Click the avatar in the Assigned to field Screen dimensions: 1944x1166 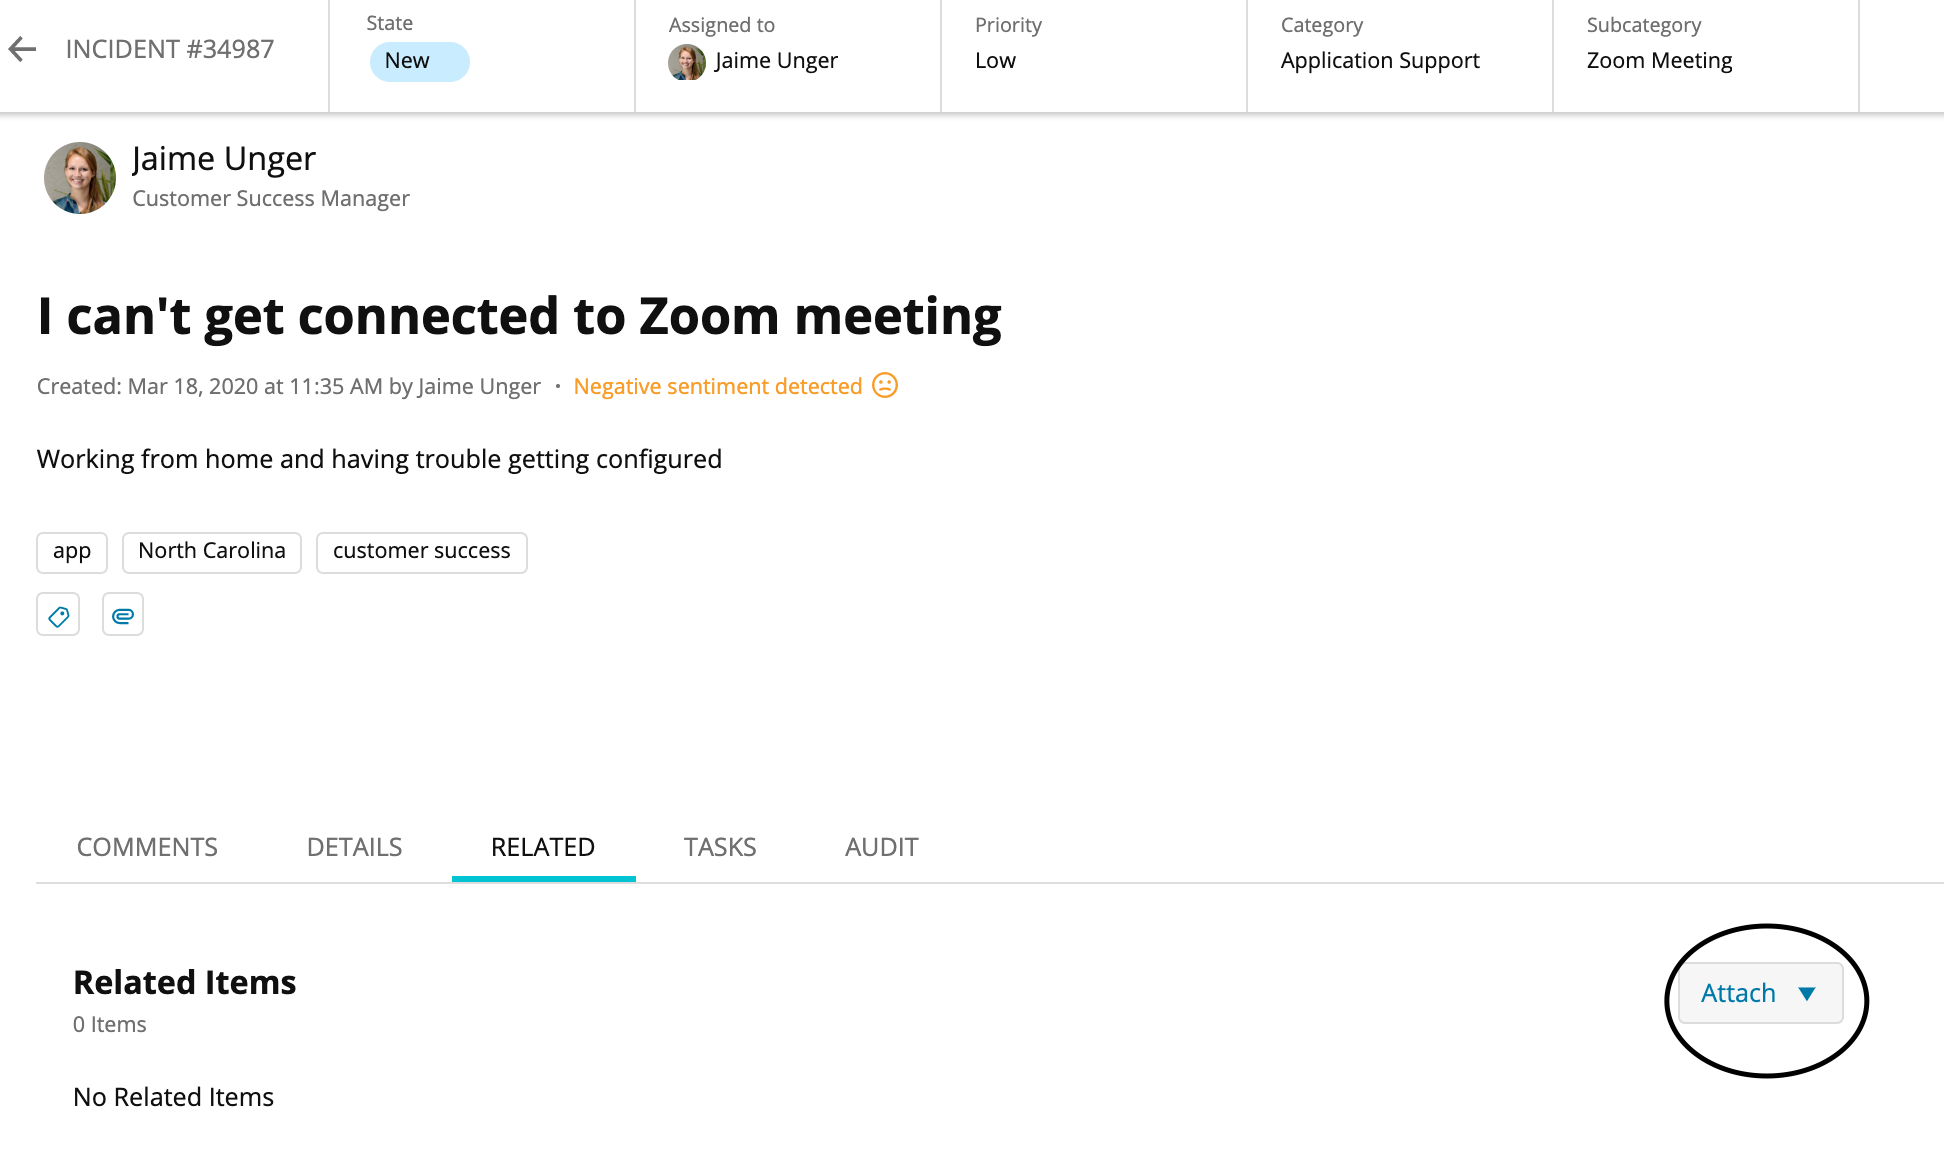pos(686,62)
